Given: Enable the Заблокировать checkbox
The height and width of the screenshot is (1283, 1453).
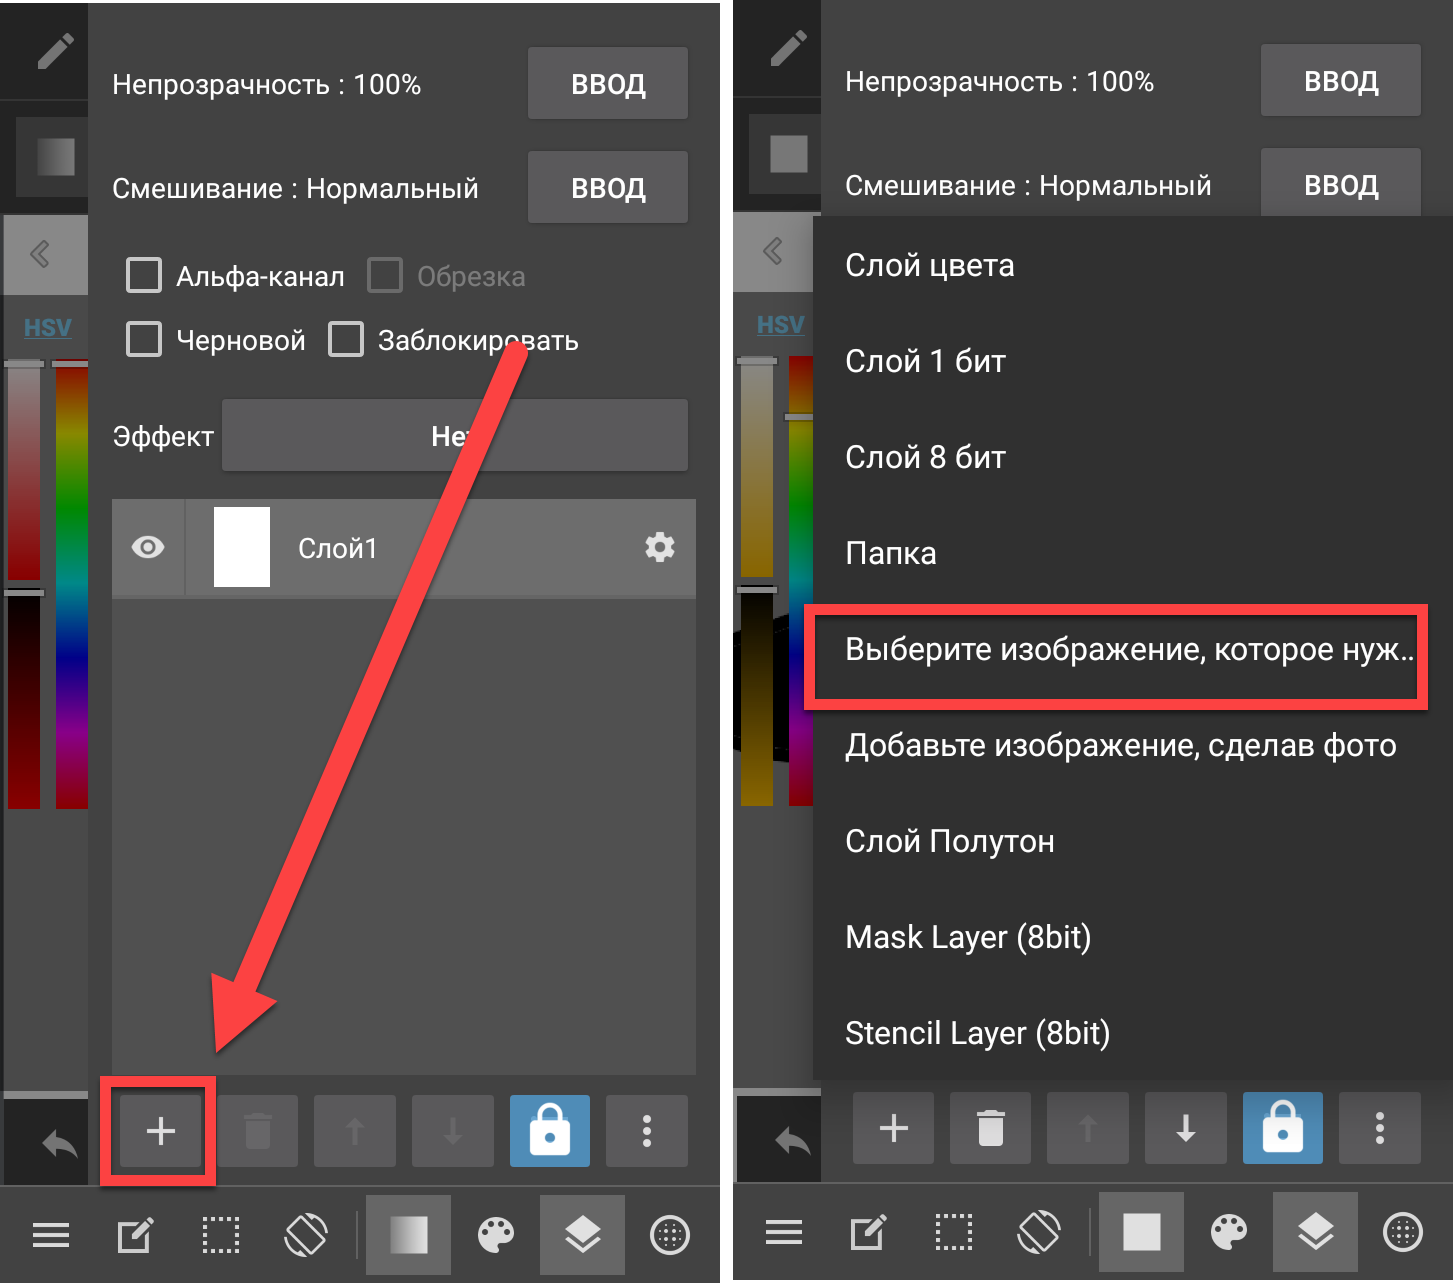Looking at the screenshot, I should 346,339.
